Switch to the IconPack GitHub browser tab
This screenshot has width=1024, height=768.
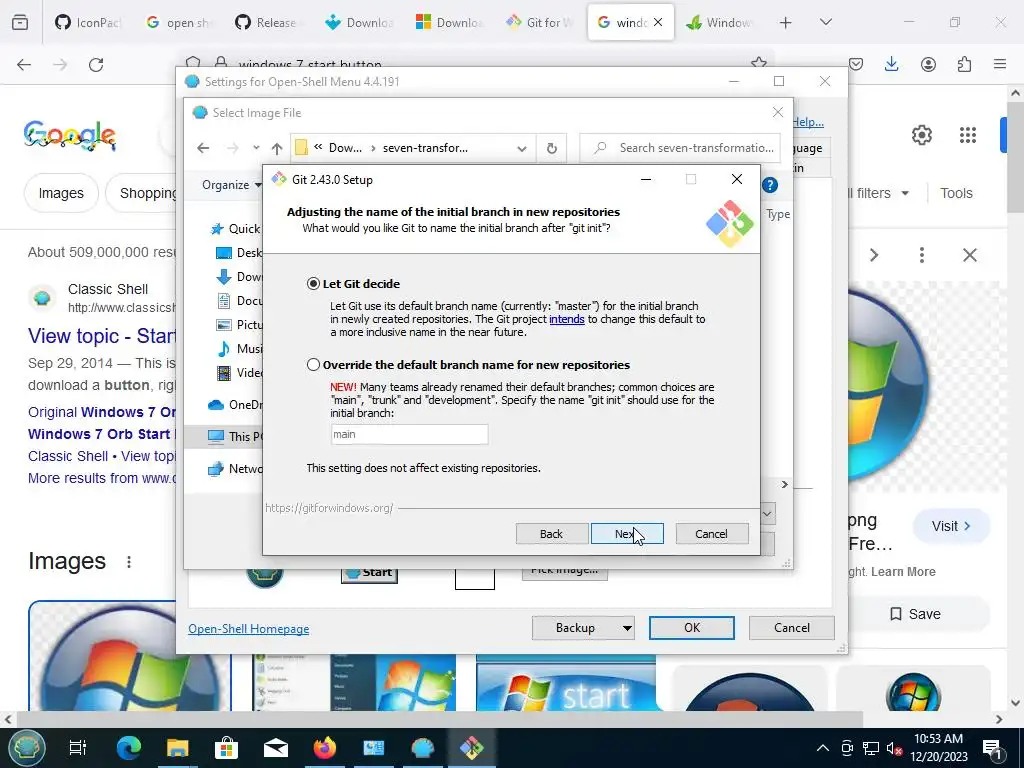[x=88, y=22]
